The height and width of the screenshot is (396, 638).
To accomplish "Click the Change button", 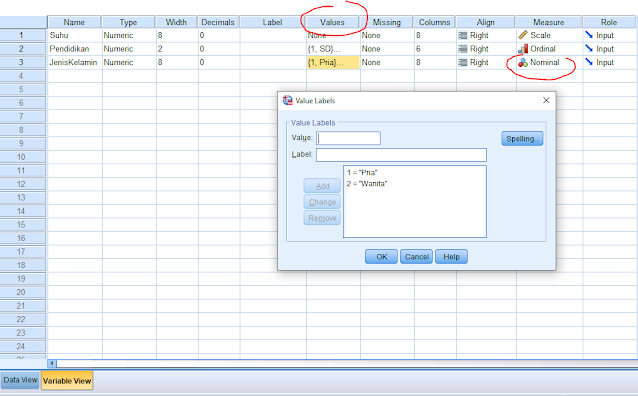I will 322,202.
